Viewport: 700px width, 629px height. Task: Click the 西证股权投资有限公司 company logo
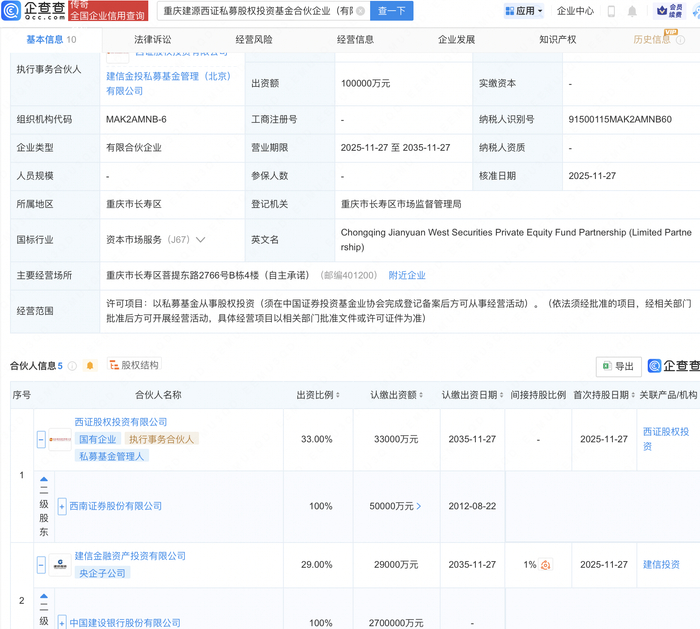[x=59, y=440]
